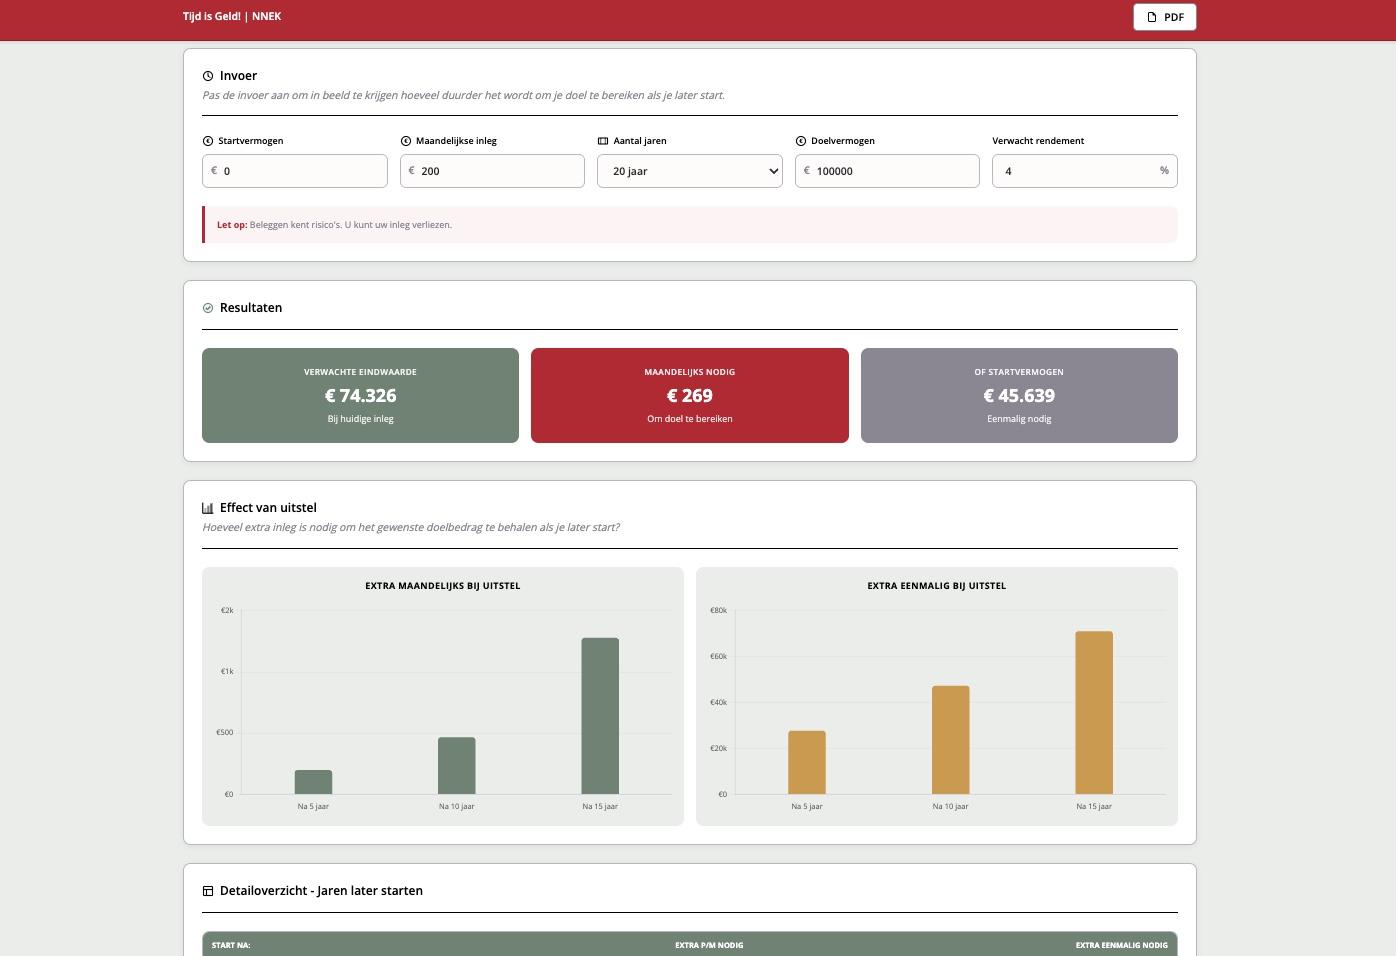The image size is (1396, 956).
Task: Click the calendar icon beside Aantal jaren
Action: pos(603,141)
